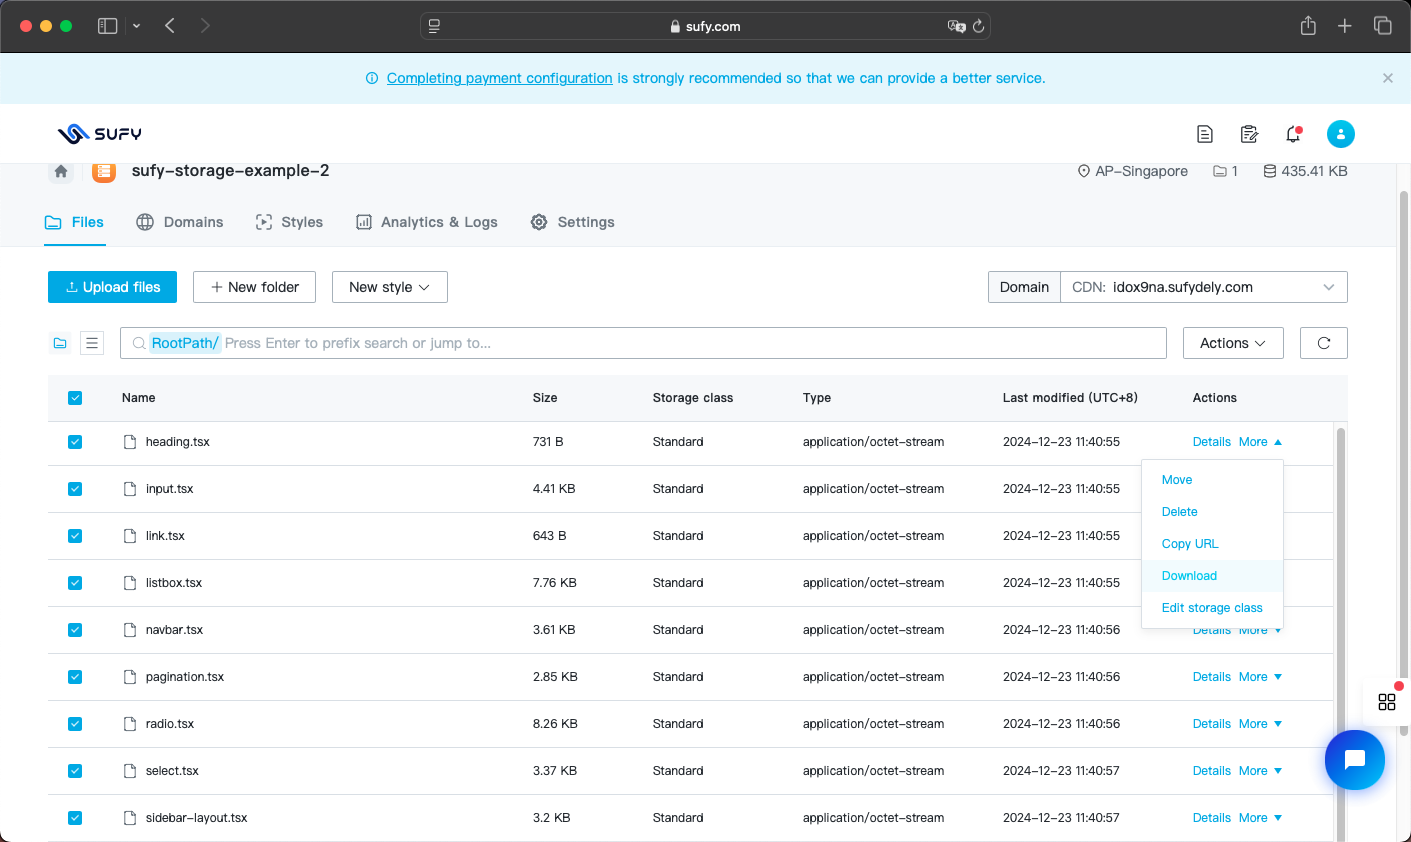Screen dimensions: 1411x842
Task: Choose Download from the More menu
Action: point(1212,576)
